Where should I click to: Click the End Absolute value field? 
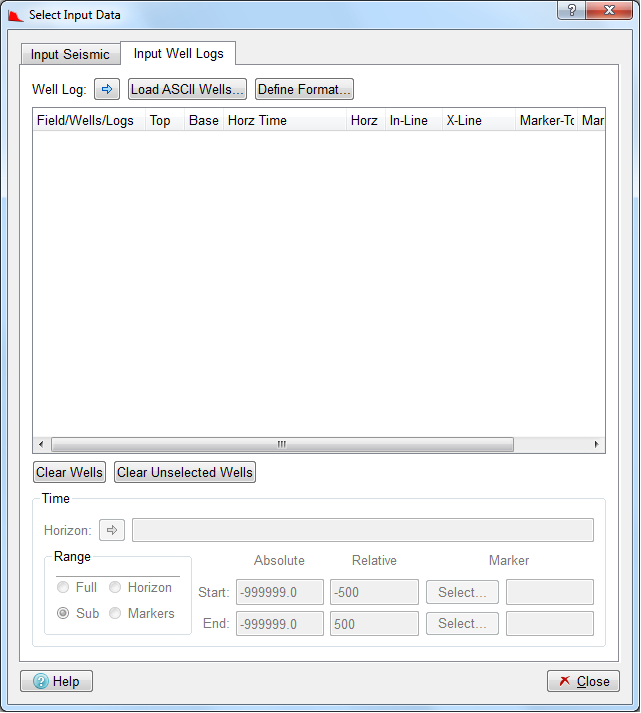[x=280, y=623]
